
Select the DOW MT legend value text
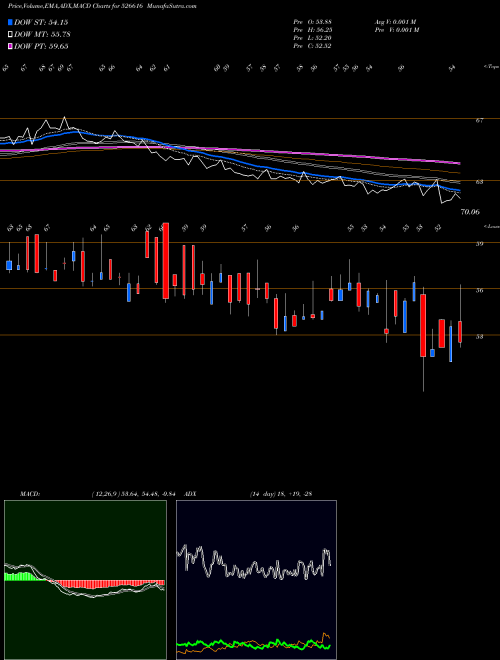click(x=43, y=34)
